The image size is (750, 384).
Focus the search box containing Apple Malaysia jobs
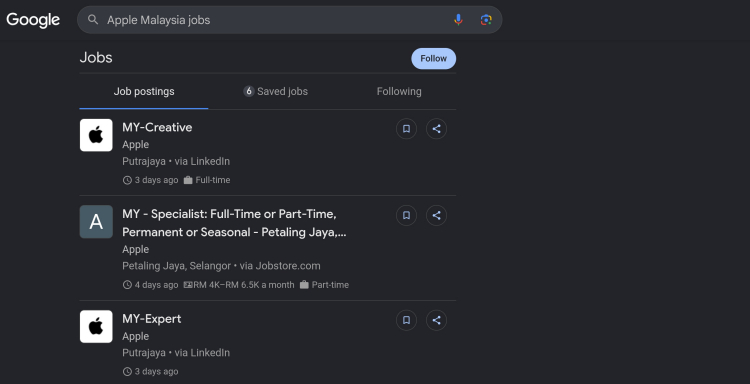coord(289,20)
